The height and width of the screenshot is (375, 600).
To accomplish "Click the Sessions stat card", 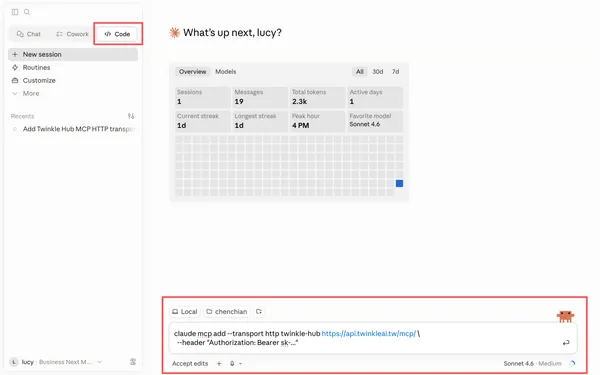I will pyautogui.click(x=202, y=97).
